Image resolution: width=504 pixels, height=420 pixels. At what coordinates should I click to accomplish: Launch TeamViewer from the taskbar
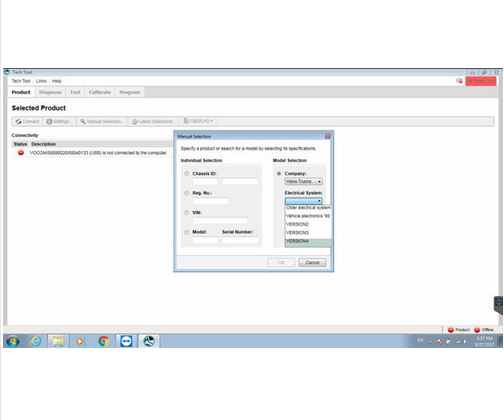pos(126,341)
